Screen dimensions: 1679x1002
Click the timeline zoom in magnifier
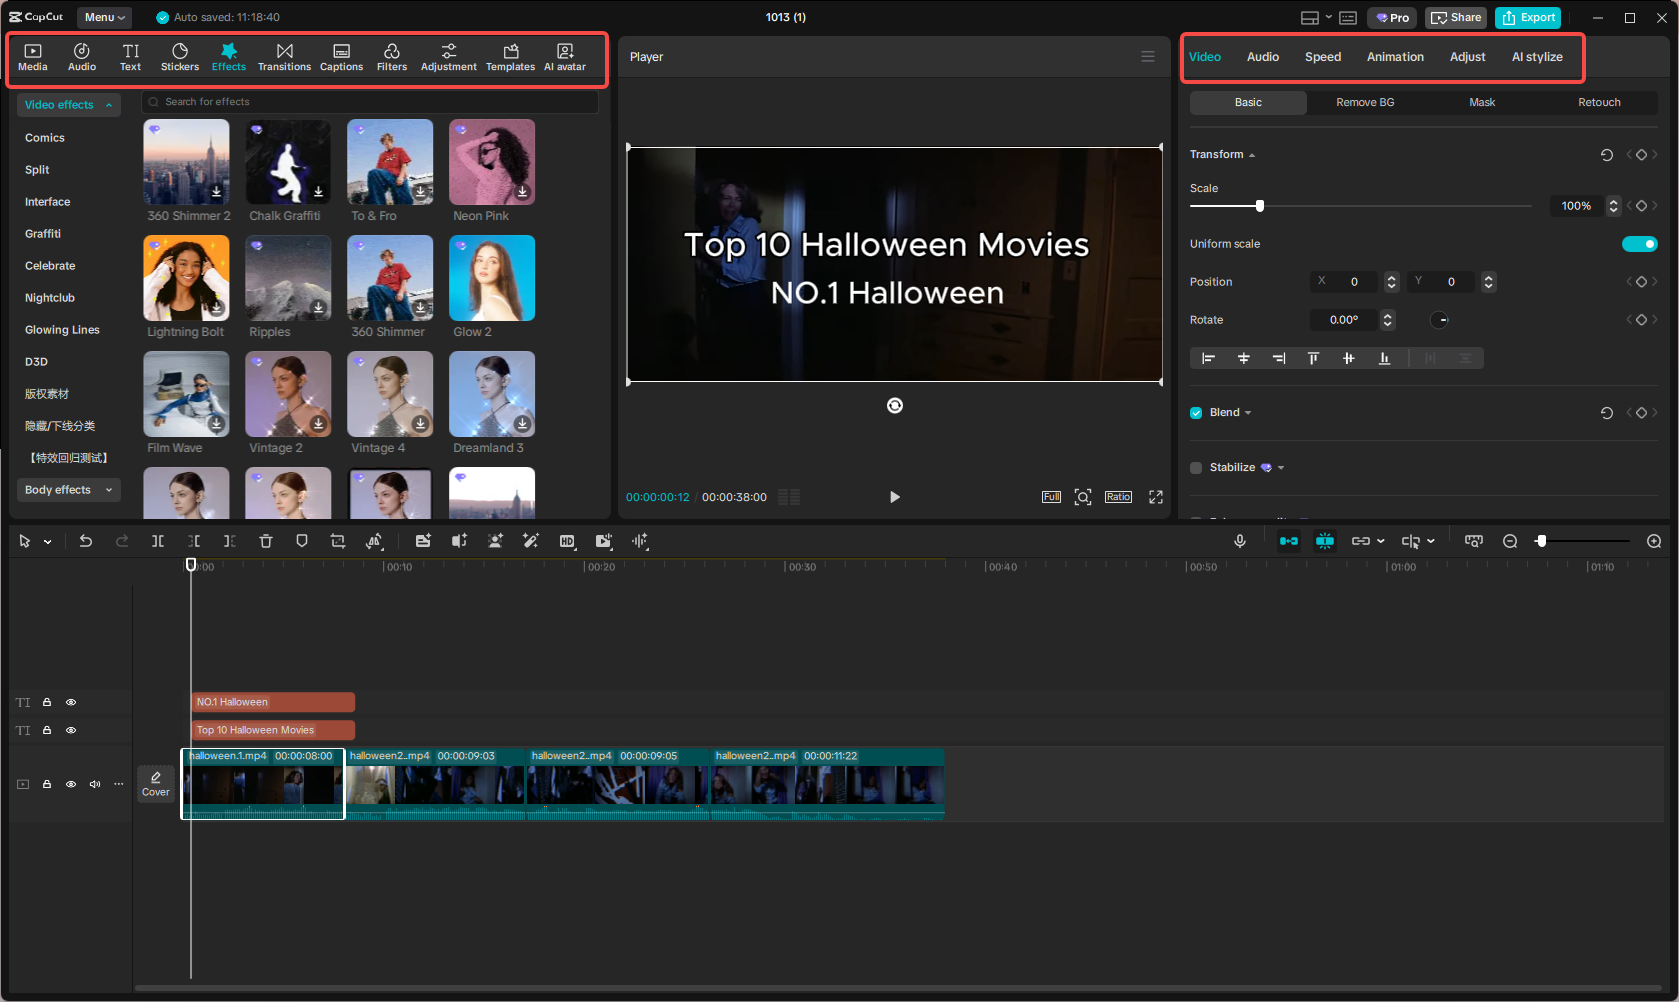[x=1654, y=541]
